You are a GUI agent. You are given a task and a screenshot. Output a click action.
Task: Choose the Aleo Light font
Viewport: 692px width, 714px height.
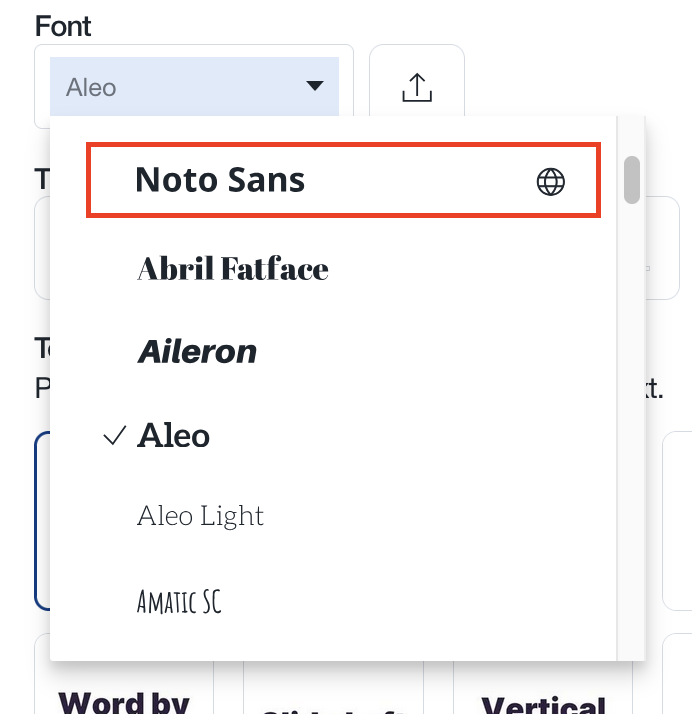200,516
